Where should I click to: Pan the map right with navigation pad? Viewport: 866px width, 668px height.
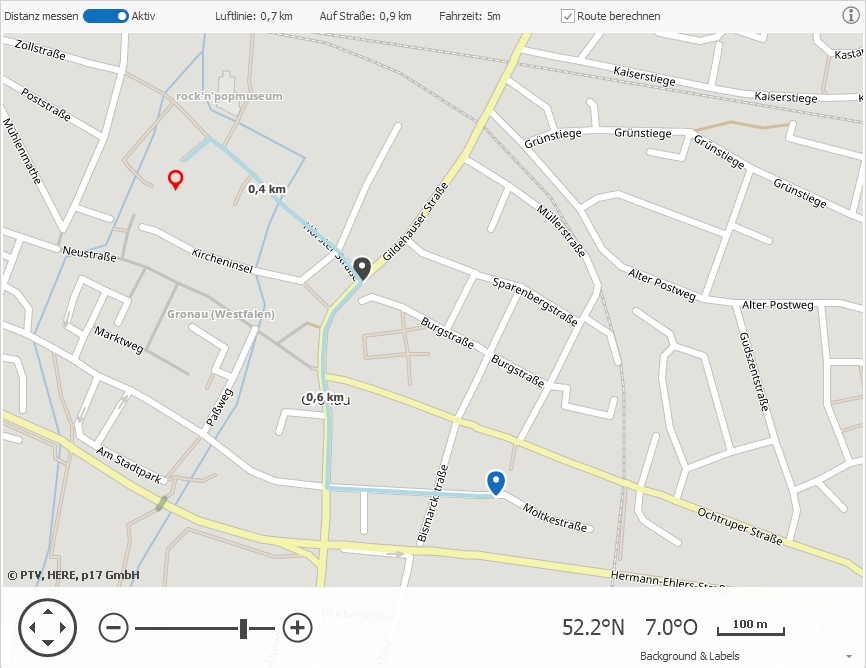[x=66, y=628]
